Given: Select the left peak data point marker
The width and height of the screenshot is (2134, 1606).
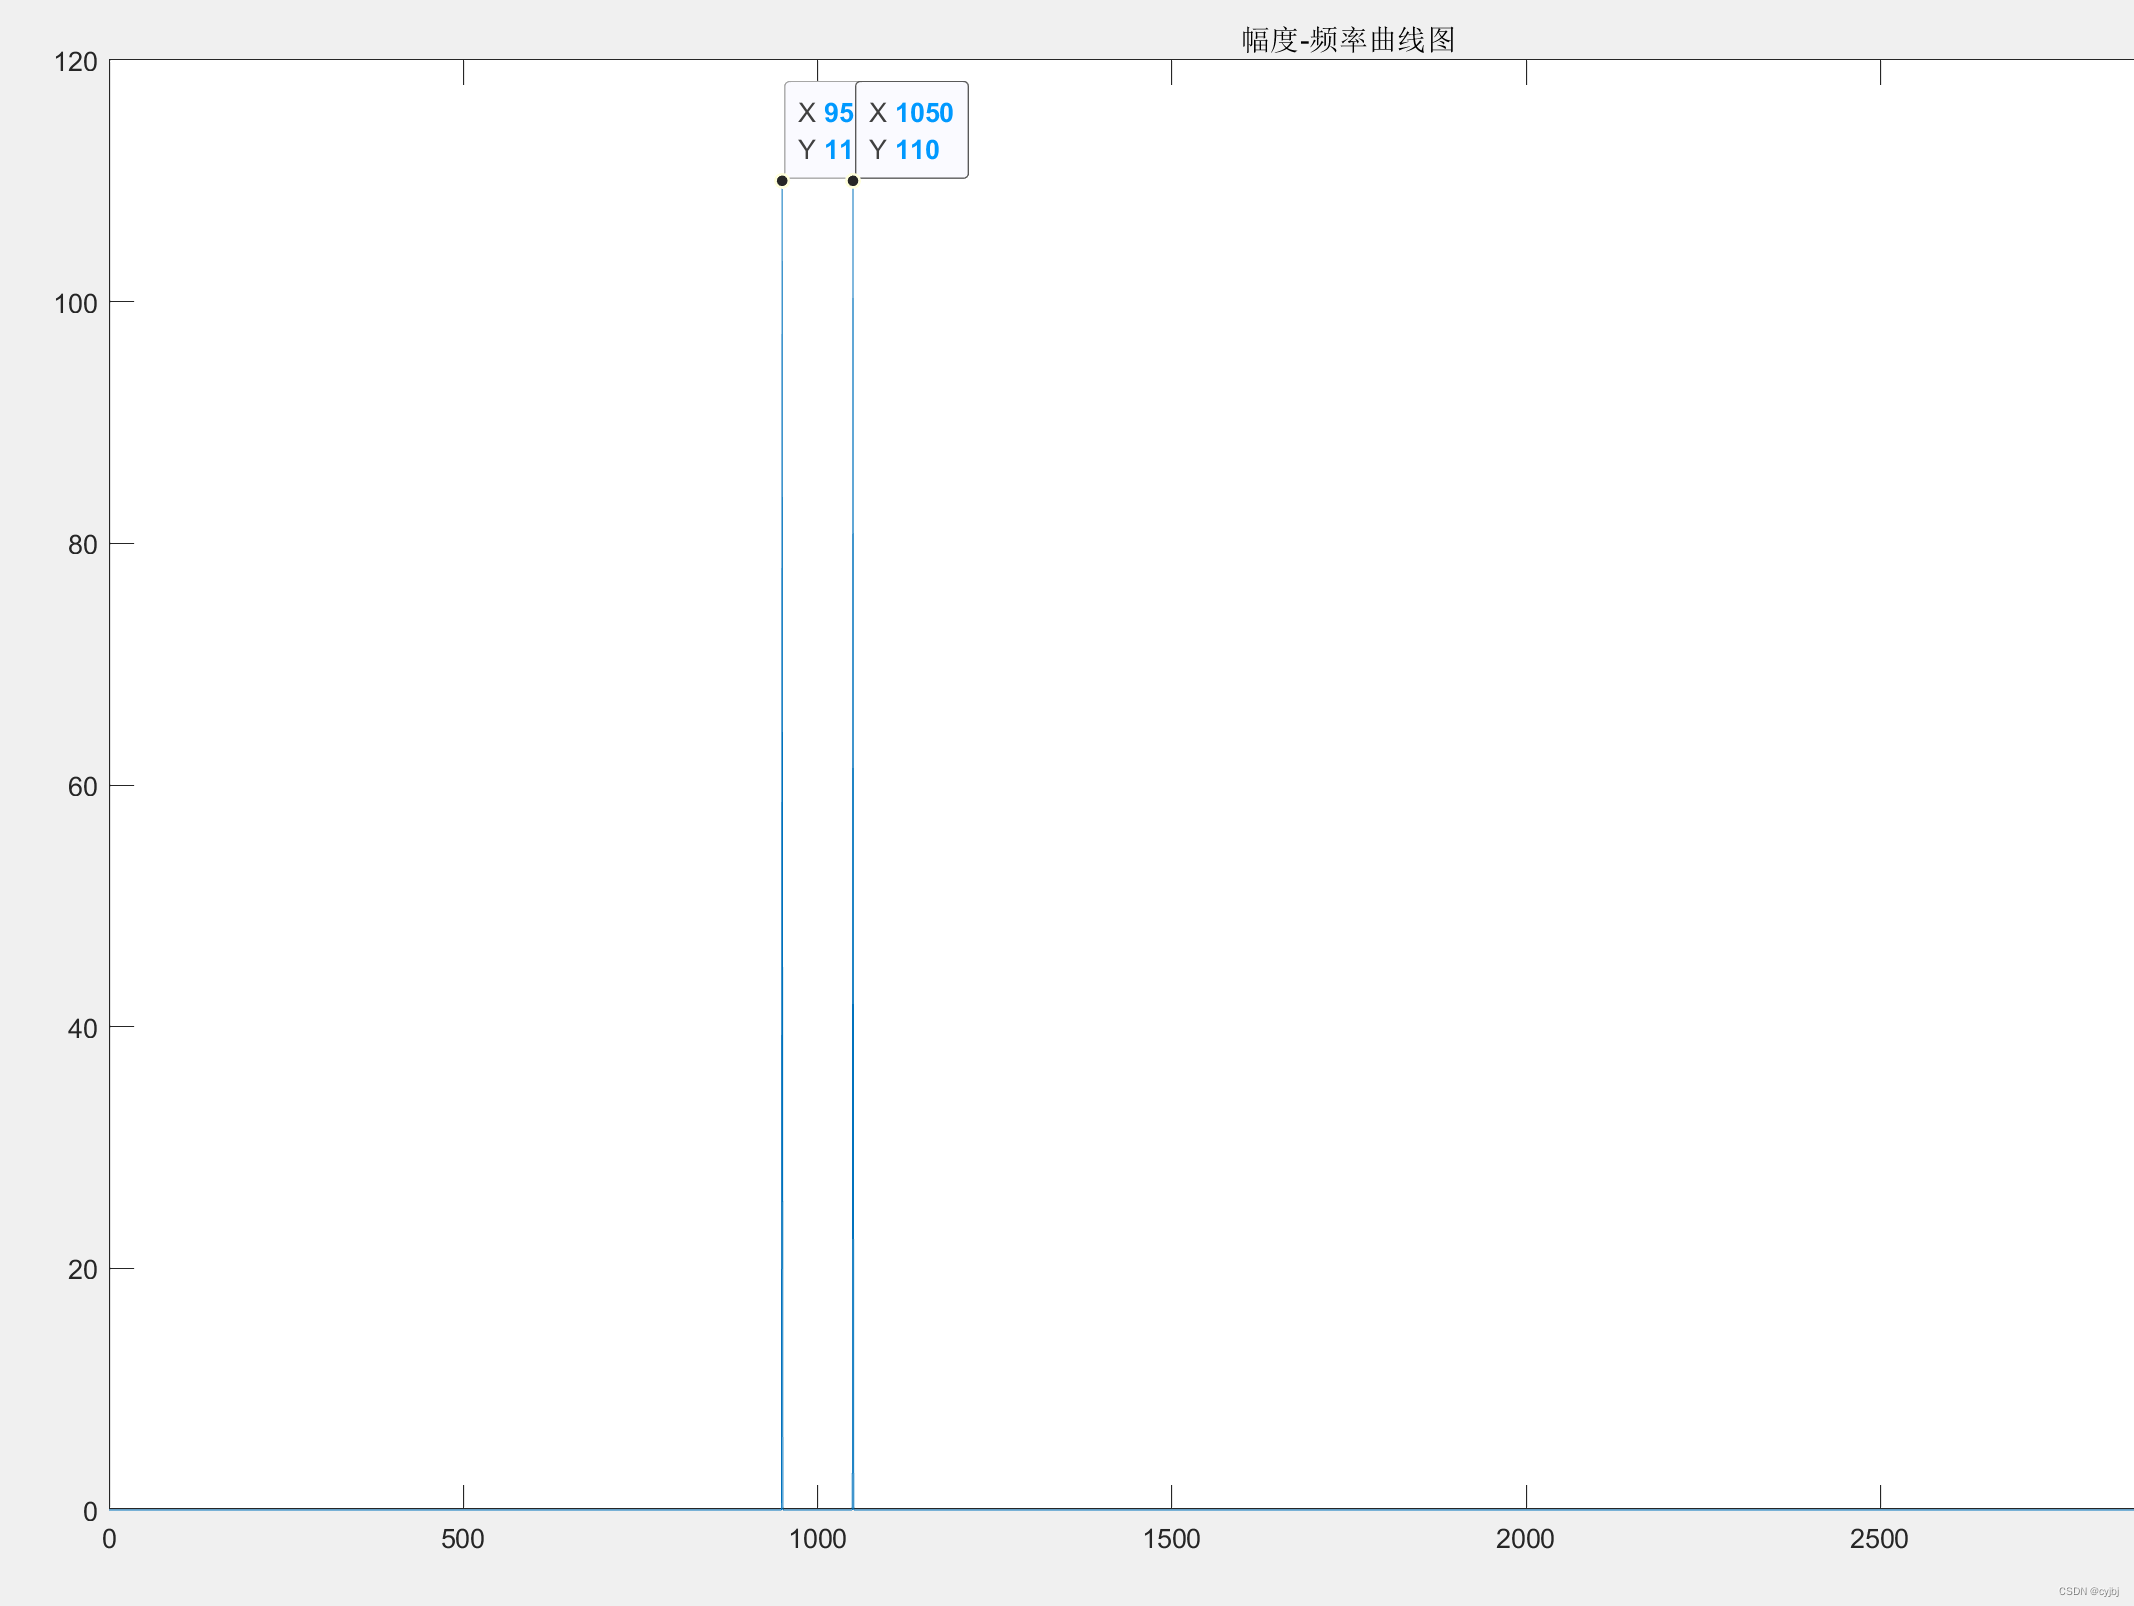Looking at the screenshot, I should 782,181.
